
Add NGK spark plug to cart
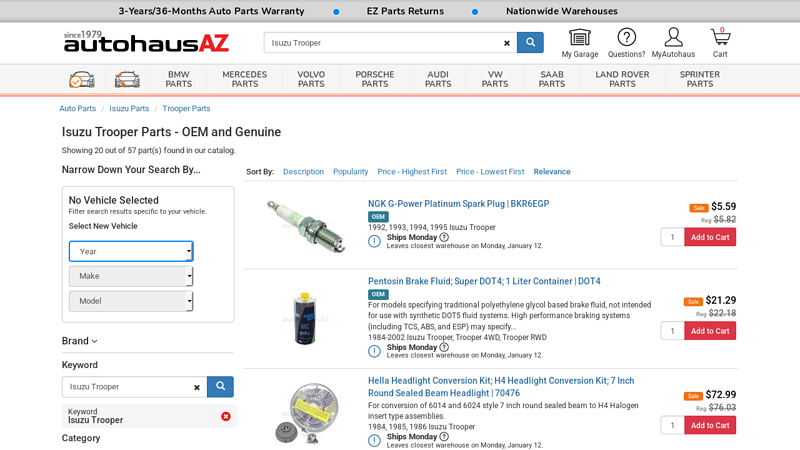[710, 237]
